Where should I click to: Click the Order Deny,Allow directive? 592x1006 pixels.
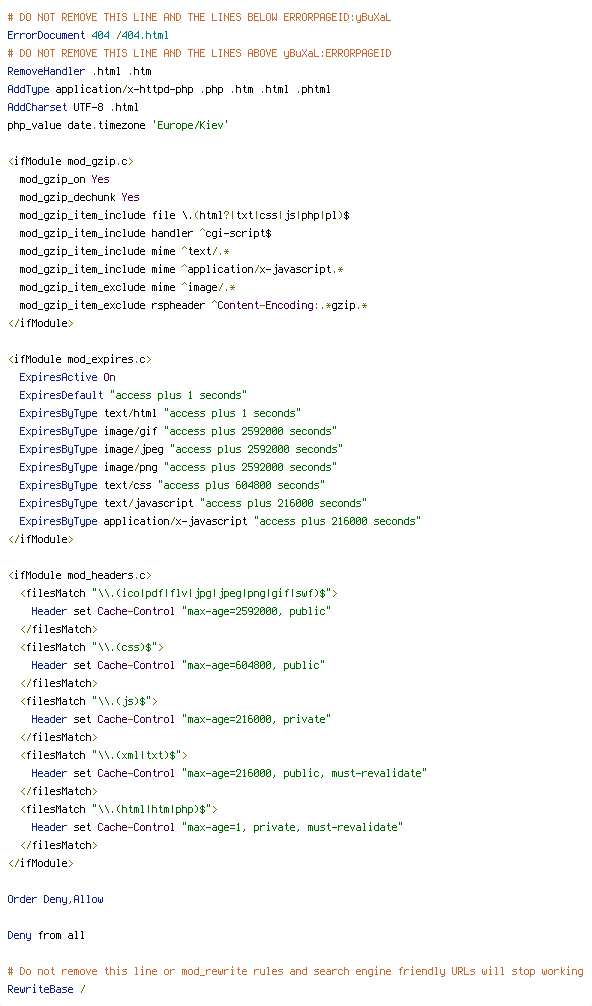point(55,899)
